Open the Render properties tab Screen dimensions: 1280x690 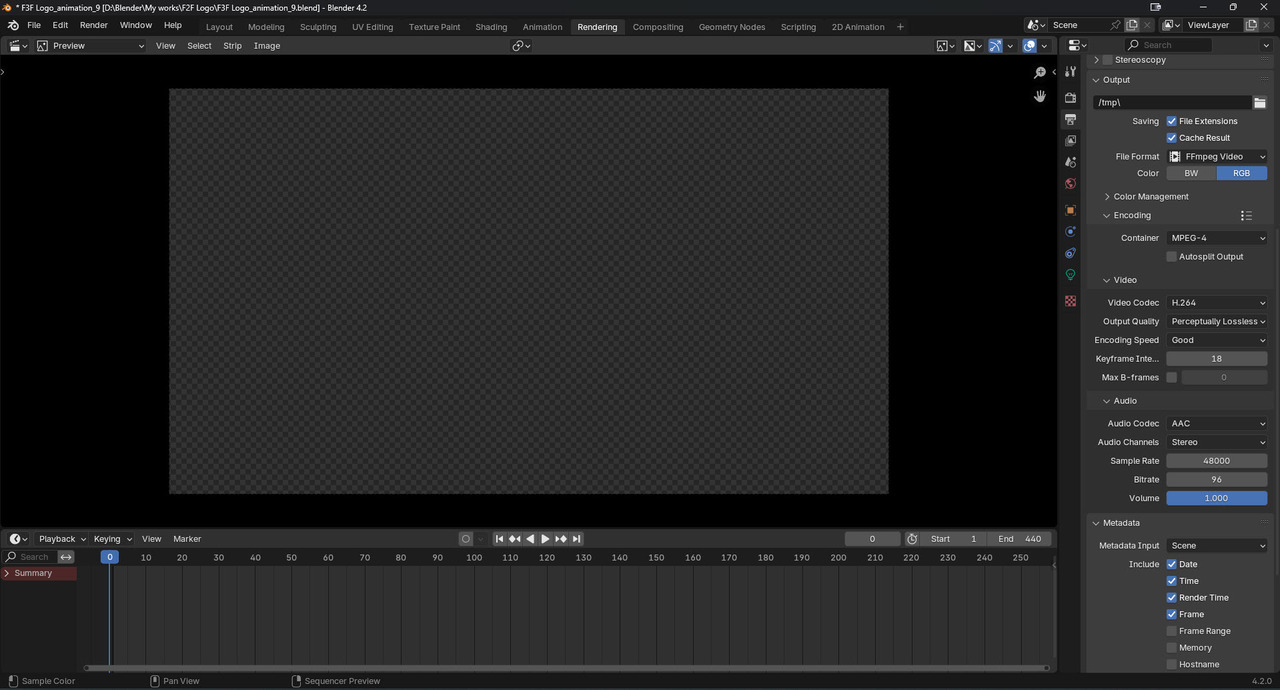[1070, 98]
